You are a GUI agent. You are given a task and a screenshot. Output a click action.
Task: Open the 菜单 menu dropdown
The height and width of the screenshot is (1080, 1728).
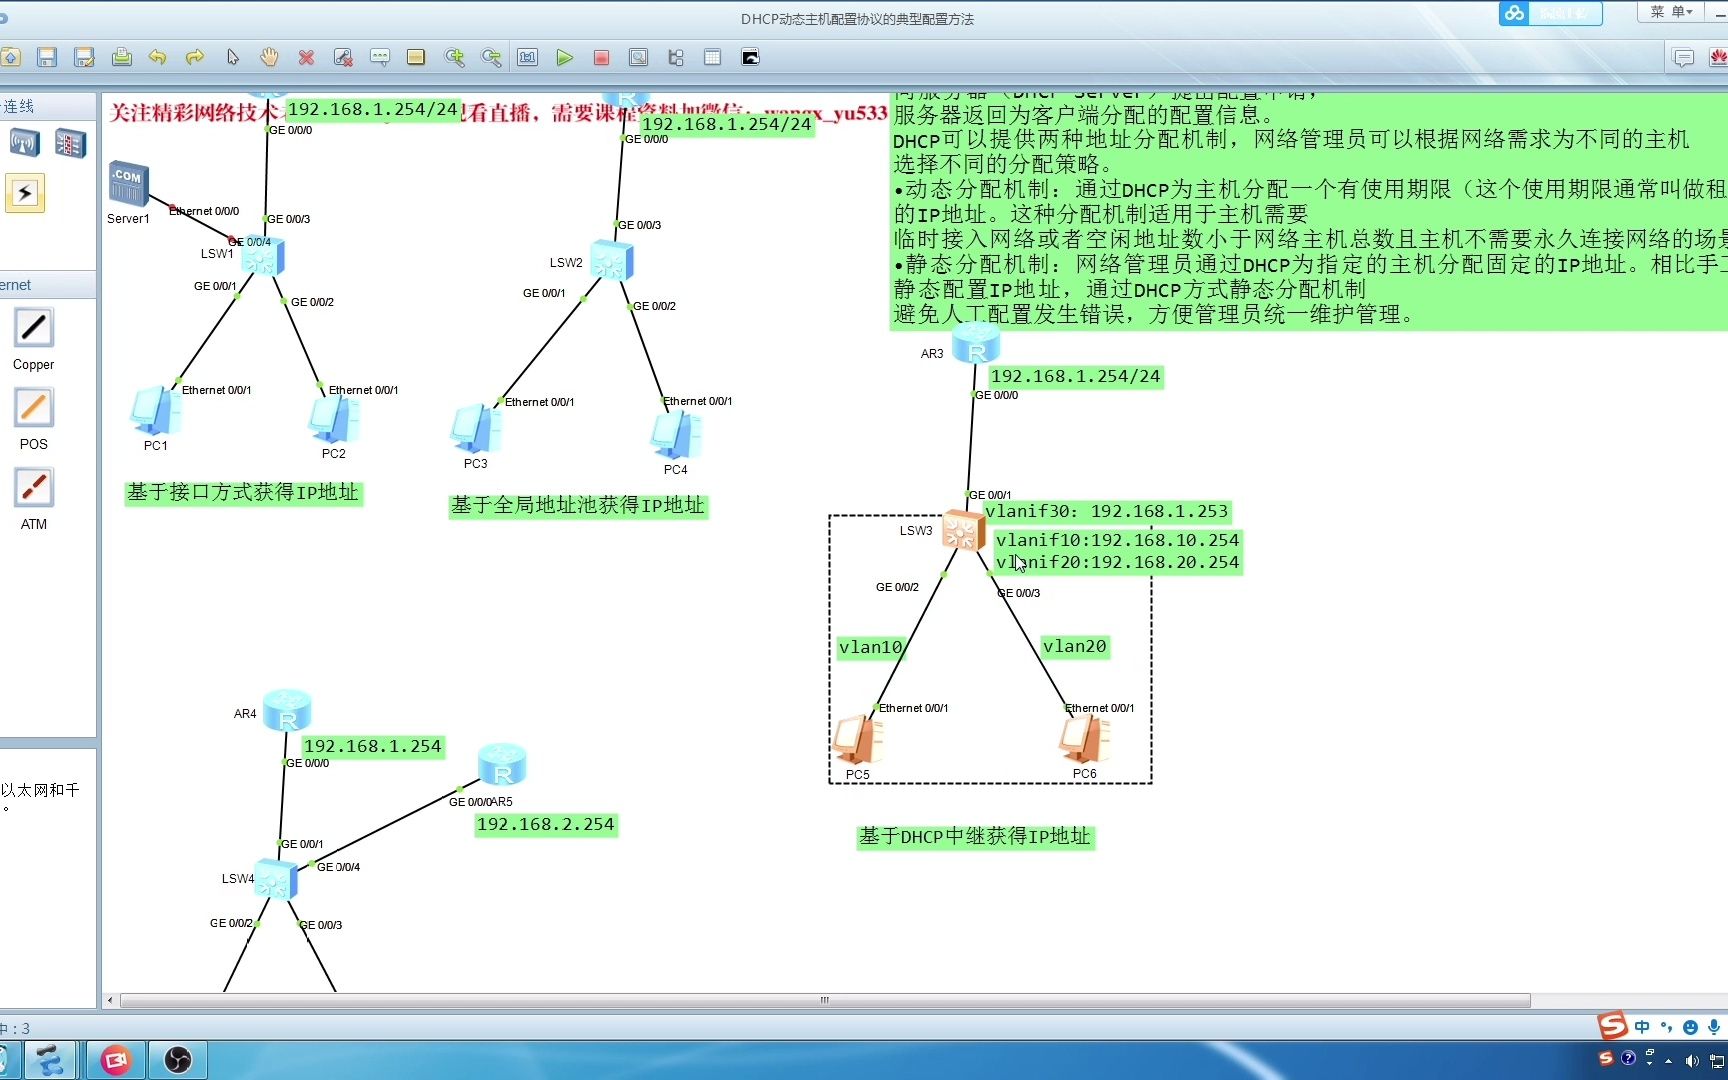pos(1671,12)
